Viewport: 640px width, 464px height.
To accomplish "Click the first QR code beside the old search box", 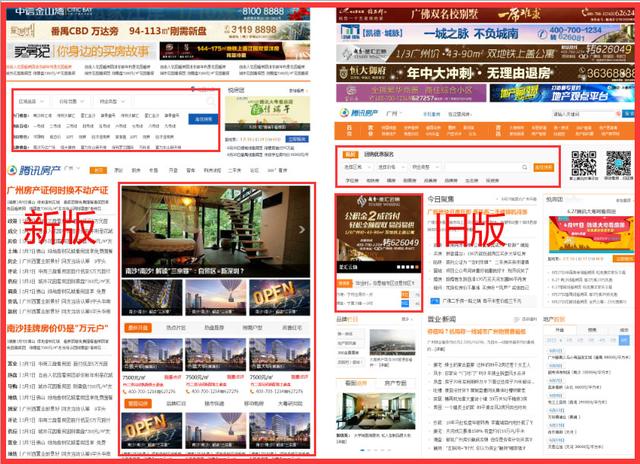I will [x=583, y=163].
